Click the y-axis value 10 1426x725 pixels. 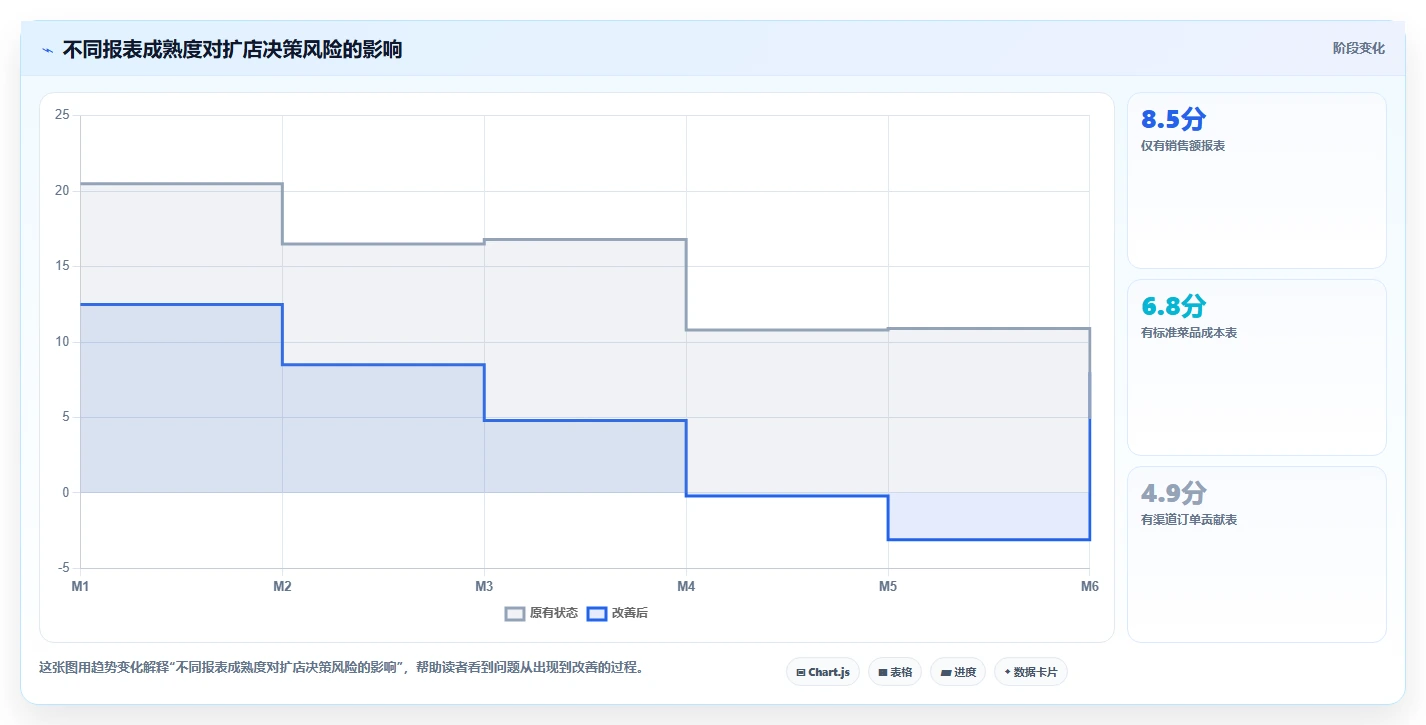coord(62,342)
